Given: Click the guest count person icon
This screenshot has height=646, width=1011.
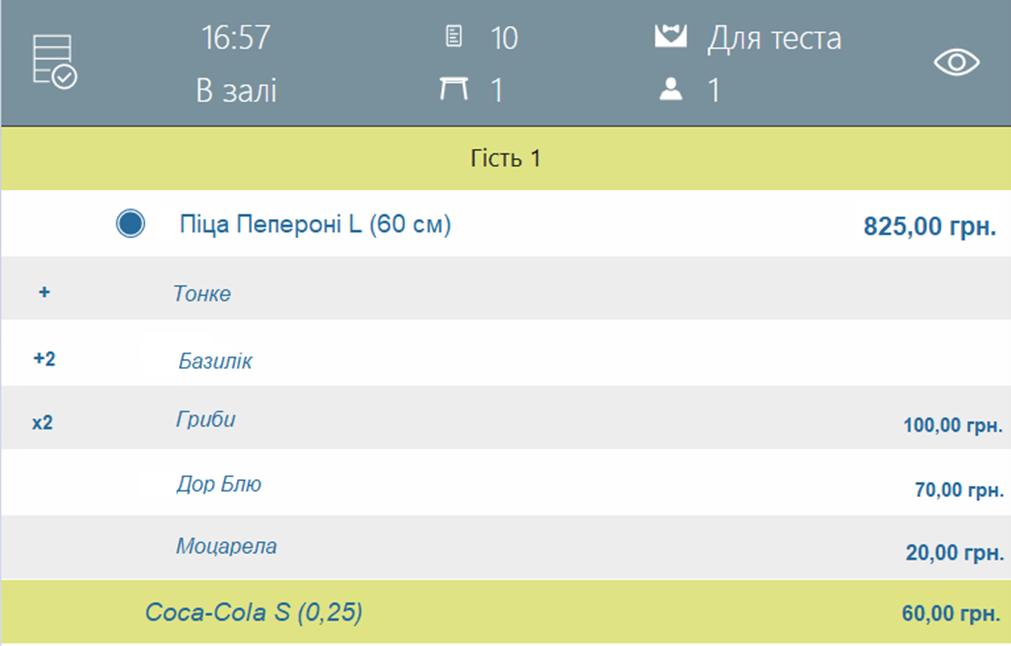Looking at the screenshot, I should [x=671, y=89].
